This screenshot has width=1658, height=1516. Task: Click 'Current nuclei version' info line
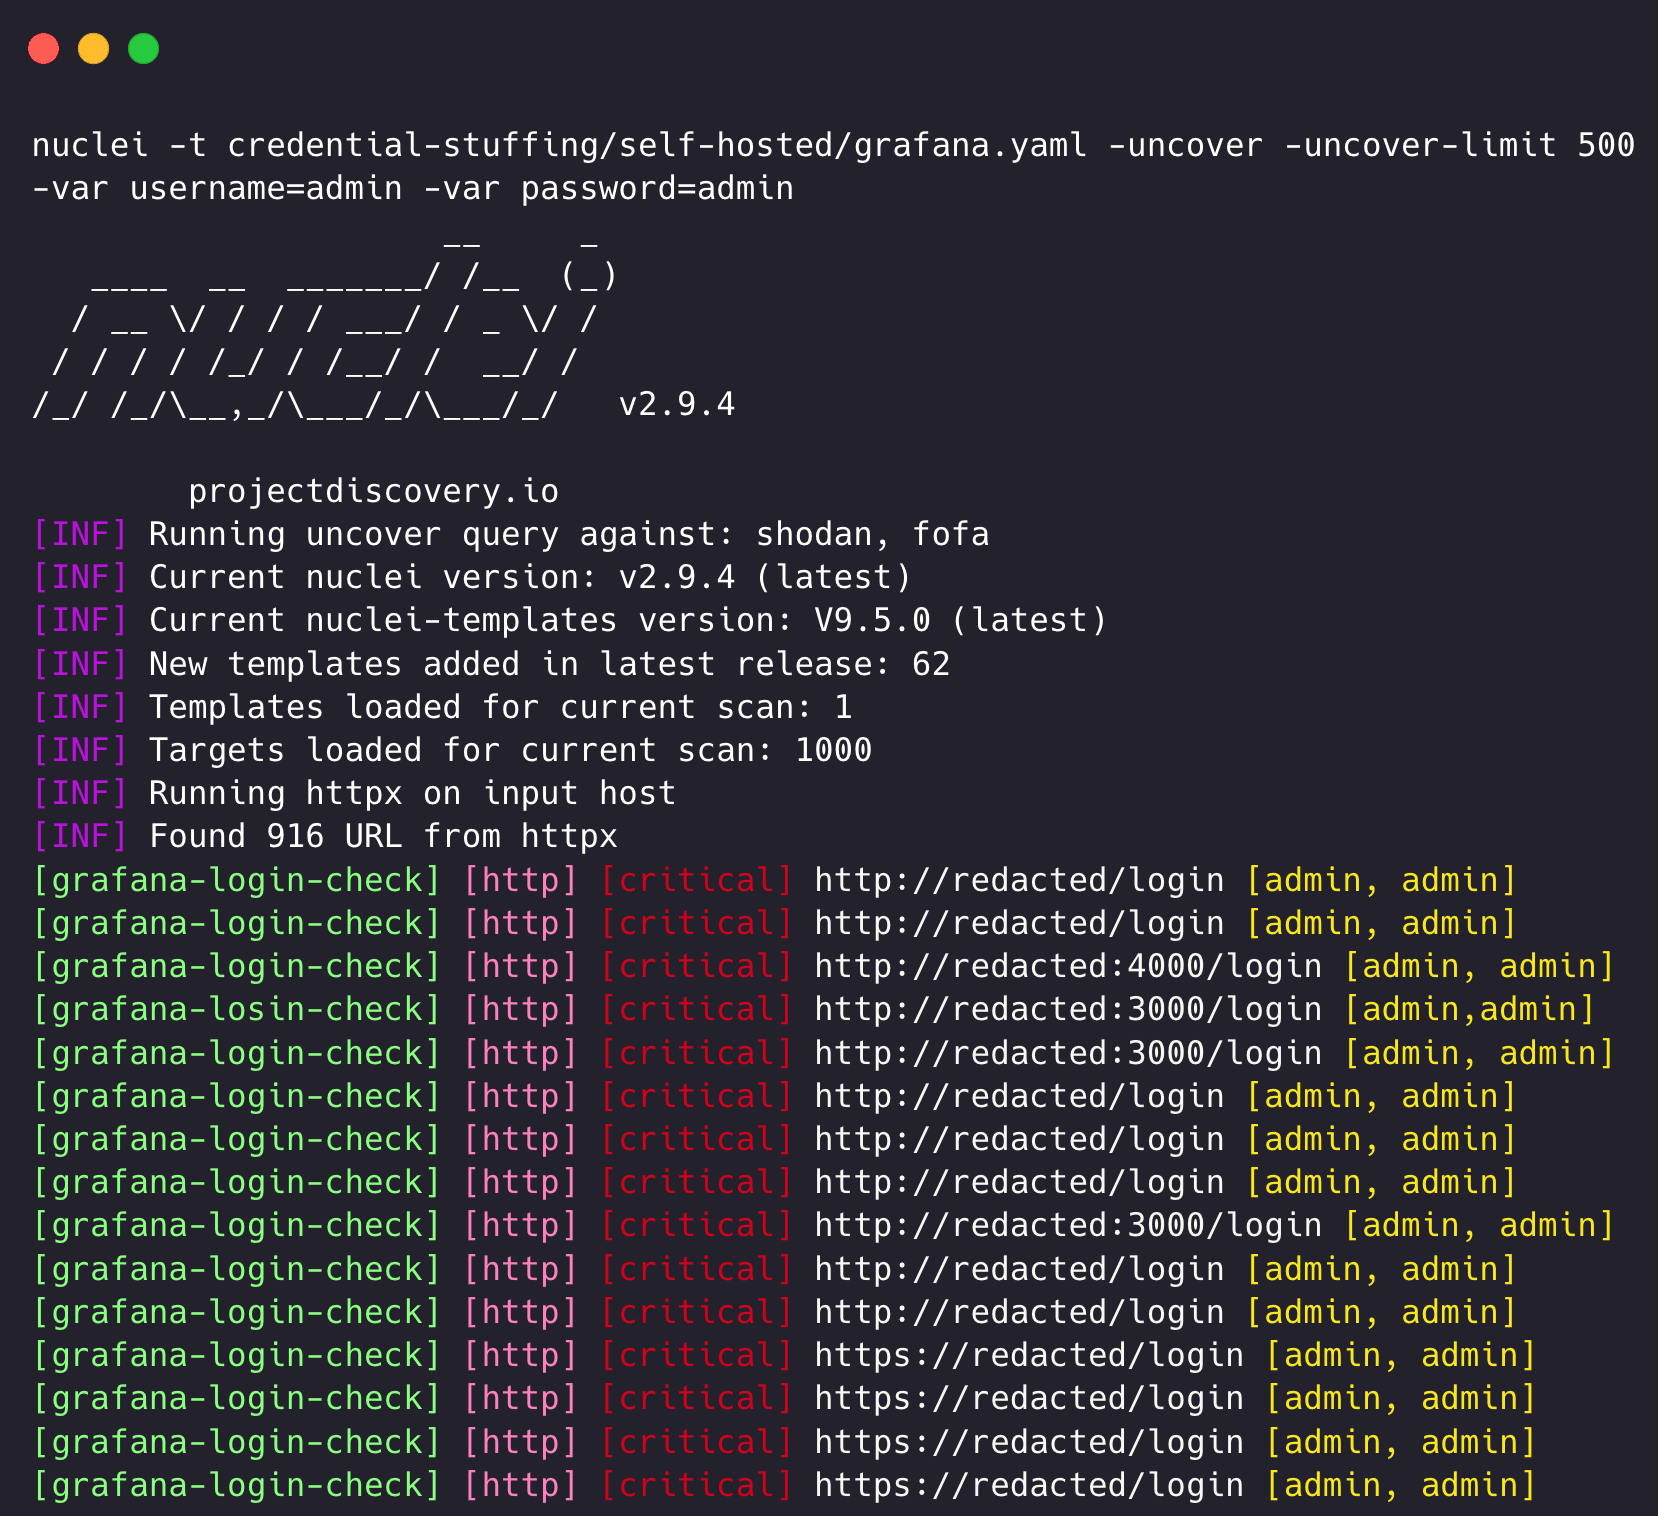pos(529,577)
